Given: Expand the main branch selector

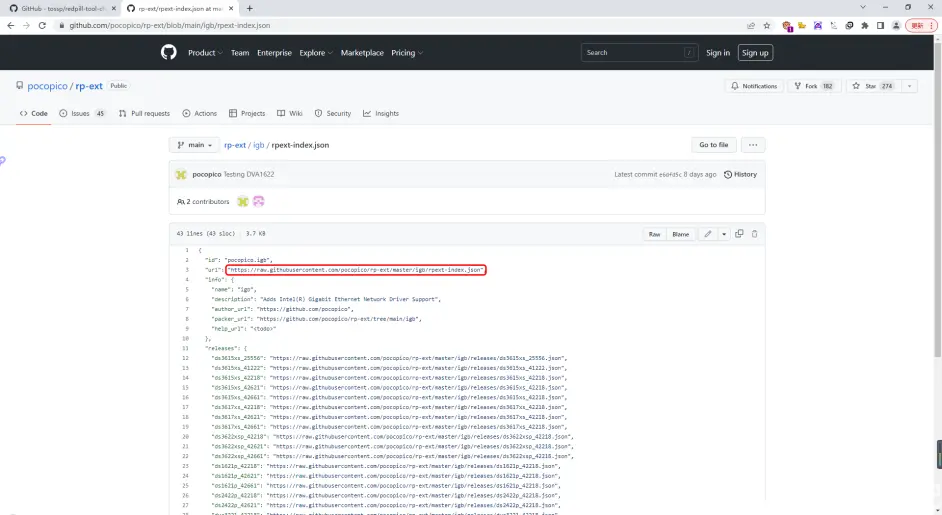Looking at the screenshot, I should [192, 145].
